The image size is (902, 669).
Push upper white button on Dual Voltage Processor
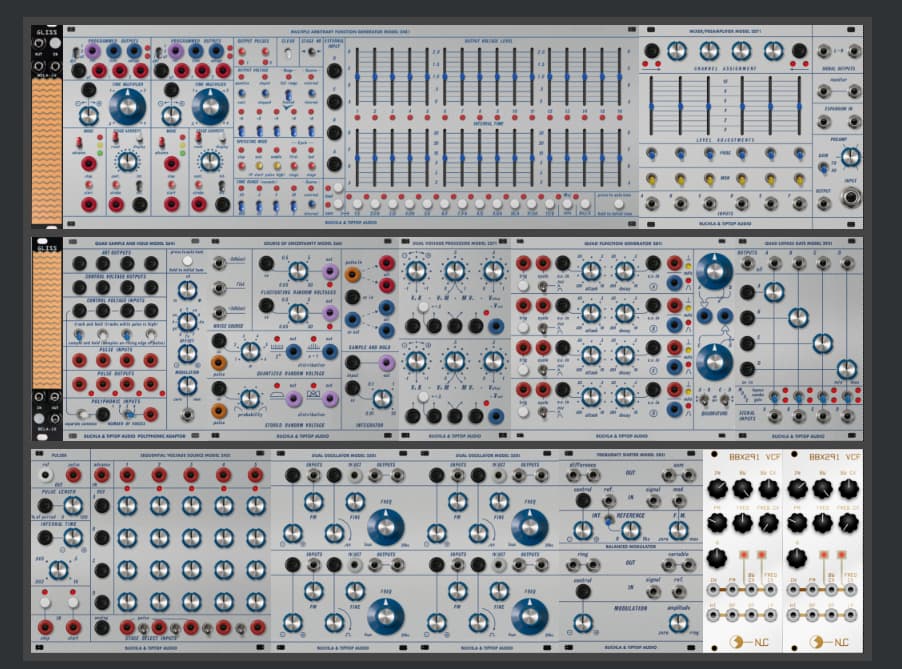[423, 307]
